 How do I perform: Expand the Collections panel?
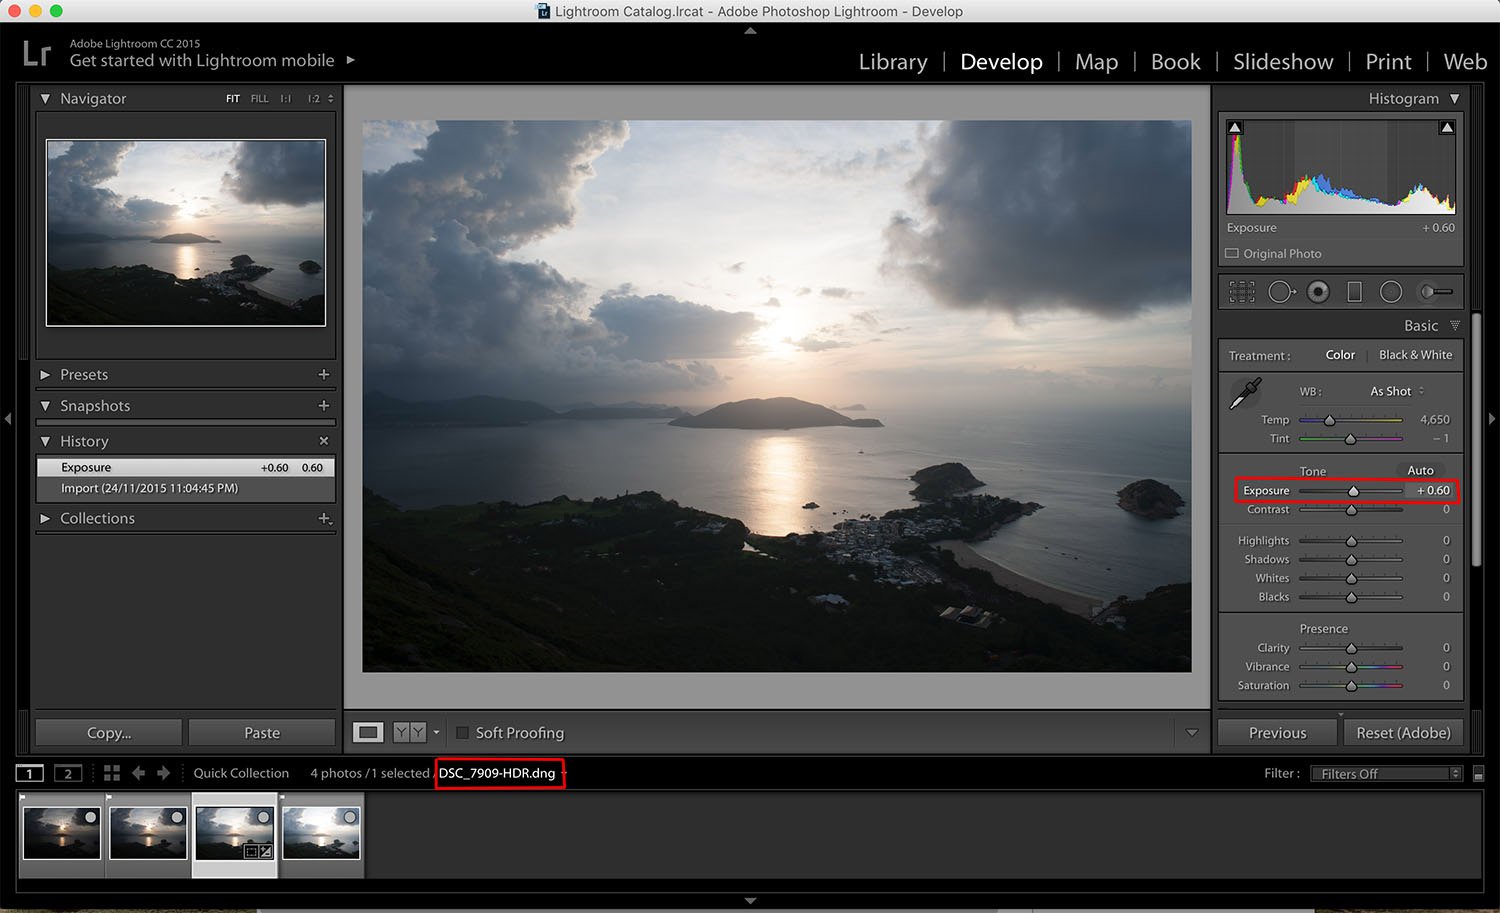[45, 518]
